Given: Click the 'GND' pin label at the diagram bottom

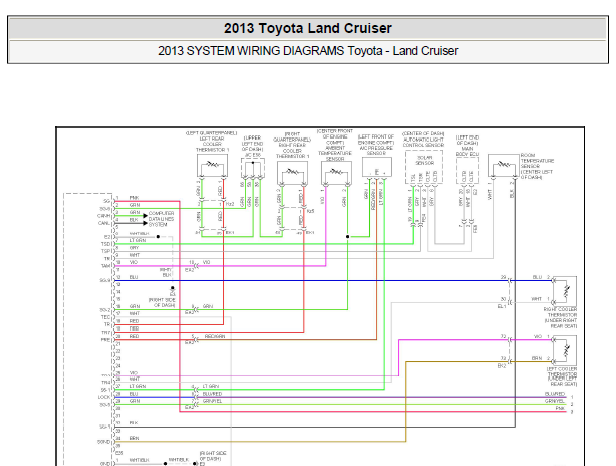Looking at the screenshot, I should [x=105, y=464].
